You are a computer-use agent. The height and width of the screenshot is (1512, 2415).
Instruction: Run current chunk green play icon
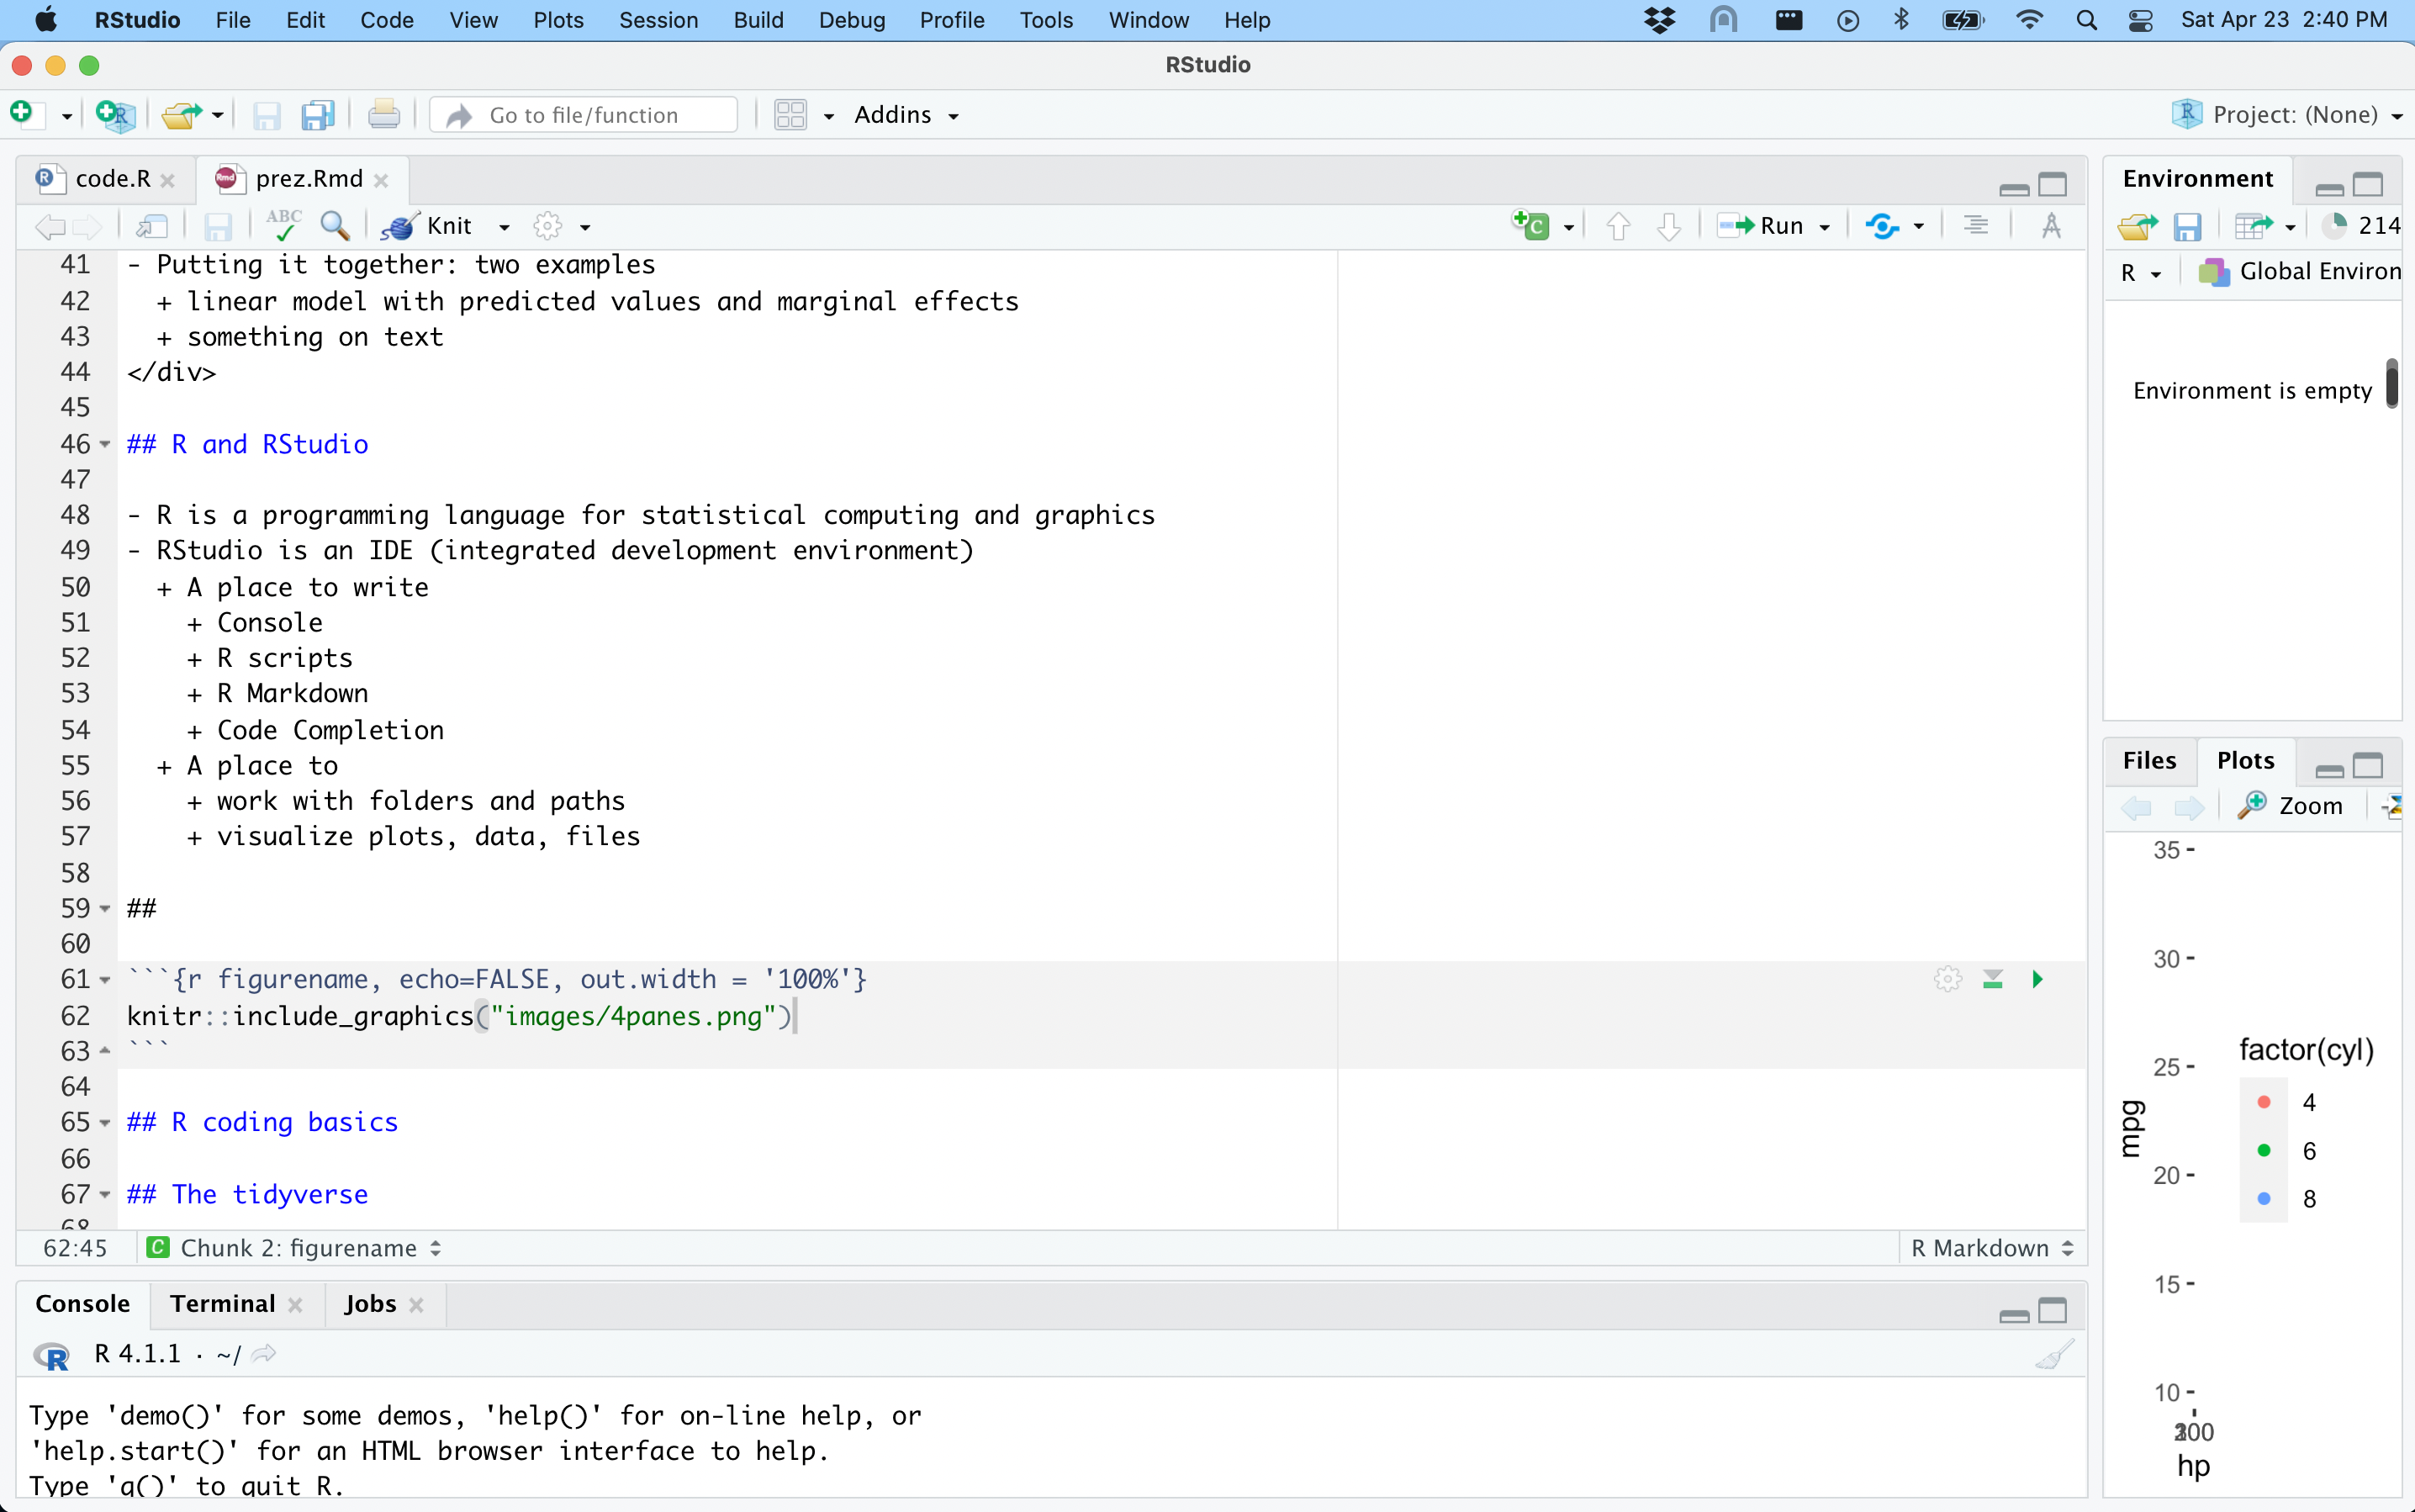point(2038,979)
